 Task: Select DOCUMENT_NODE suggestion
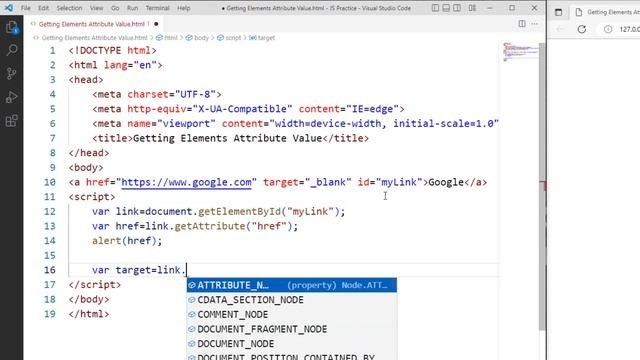pyautogui.click(x=292, y=344)
